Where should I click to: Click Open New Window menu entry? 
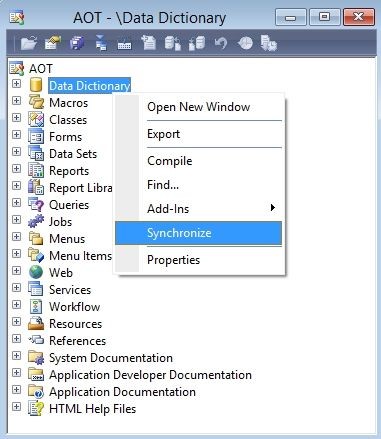coord(198,107)
